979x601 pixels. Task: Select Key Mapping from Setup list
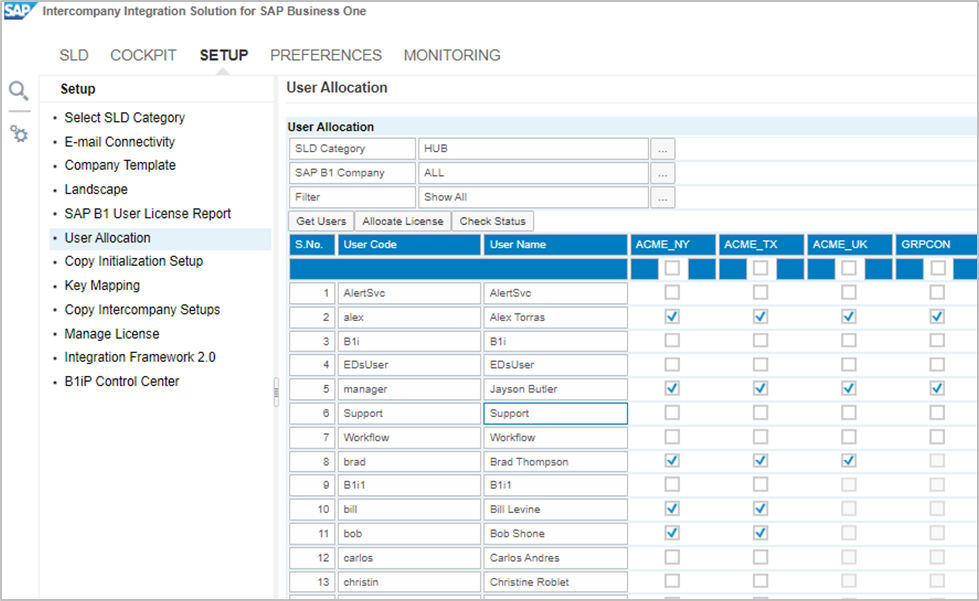[102, 286]
